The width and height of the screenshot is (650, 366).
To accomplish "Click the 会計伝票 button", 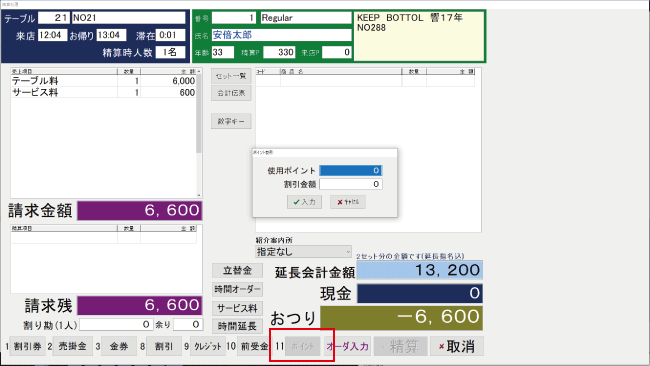I will [231, 93].
